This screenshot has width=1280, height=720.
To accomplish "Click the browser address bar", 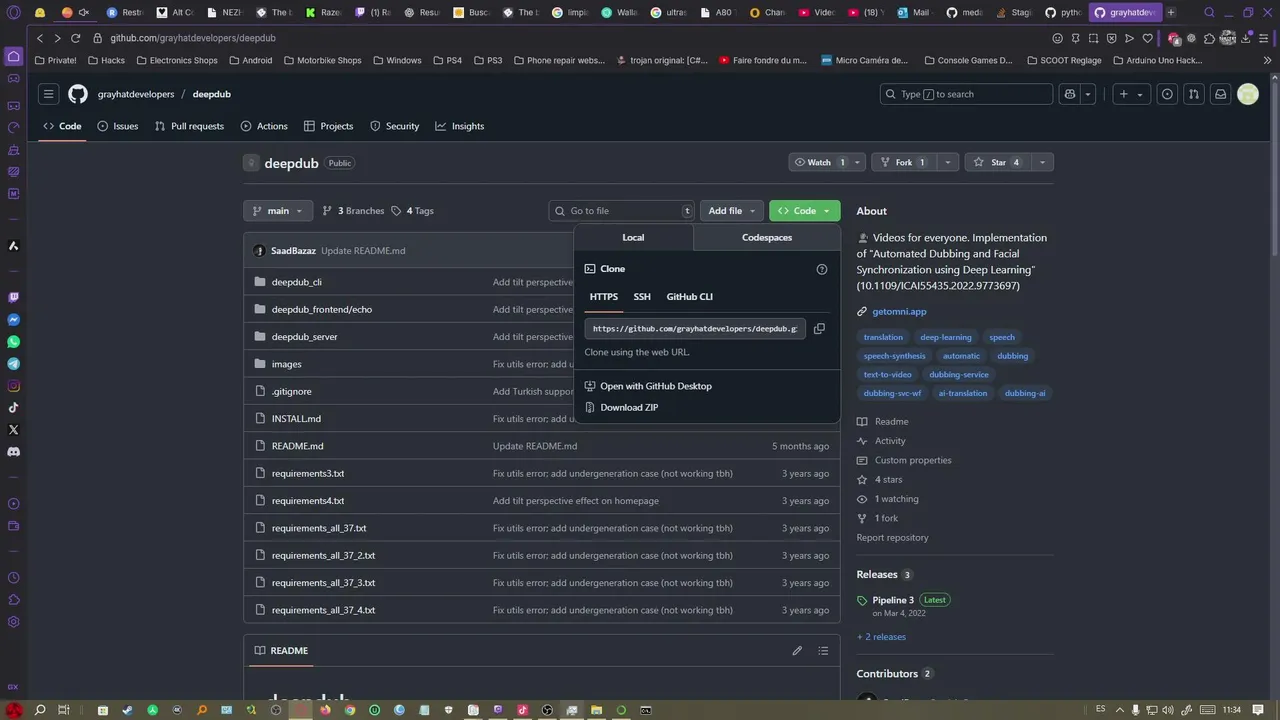I will (570, 38).
